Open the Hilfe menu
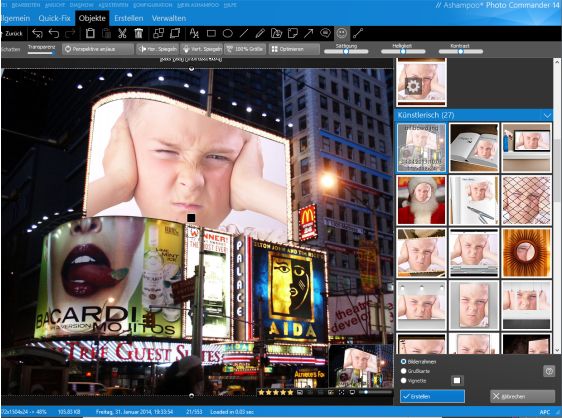Image resolution: width=562 pixels, height=418 pixels. 229,5
